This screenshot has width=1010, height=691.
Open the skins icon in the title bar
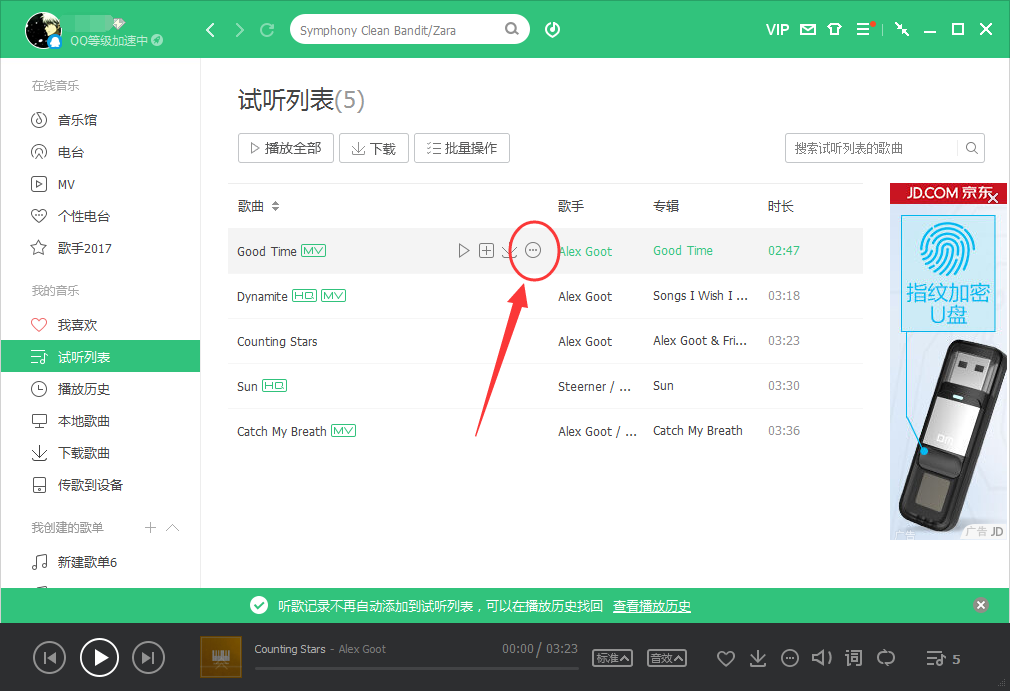pos(835,29)
